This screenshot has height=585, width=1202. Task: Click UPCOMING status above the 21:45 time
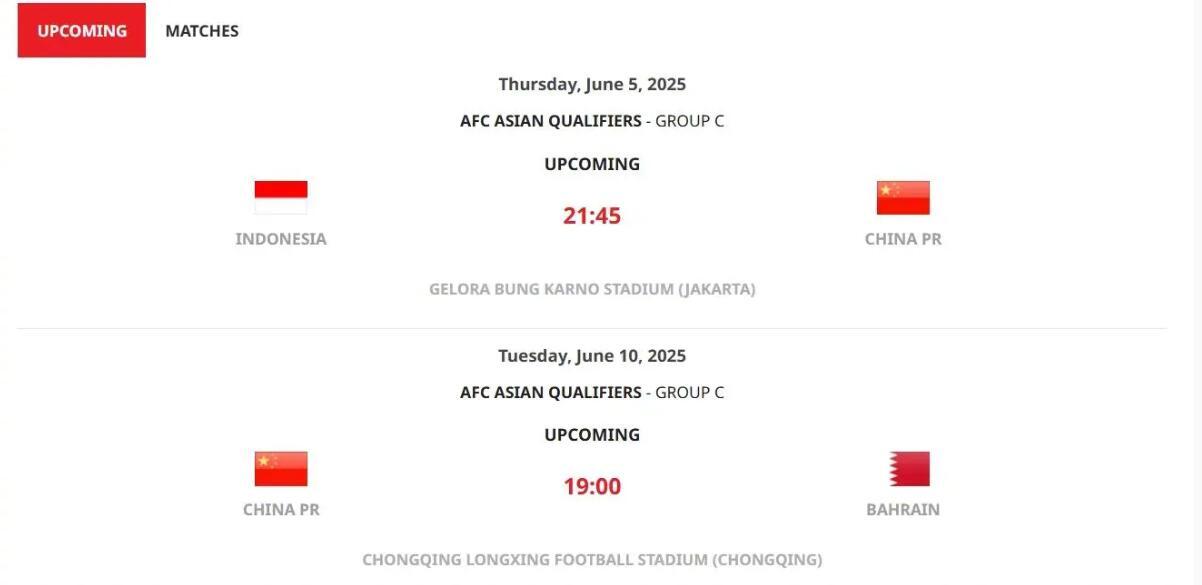(x=592, y=164)
